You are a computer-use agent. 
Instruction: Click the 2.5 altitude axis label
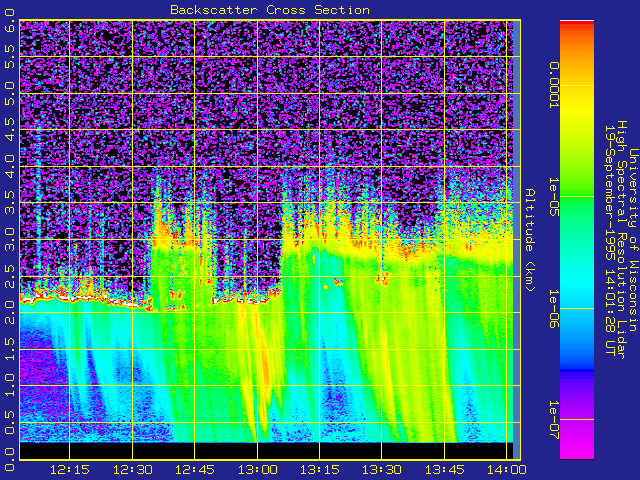[9, 276]
